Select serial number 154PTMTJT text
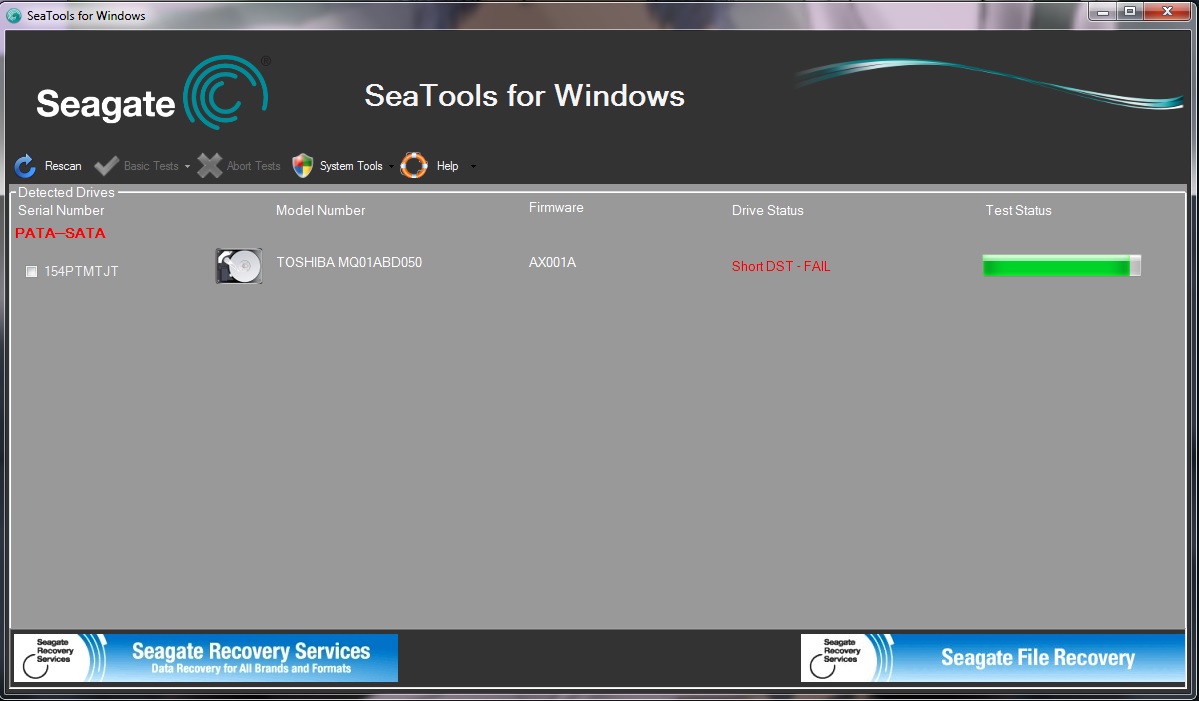Image resolution: width=1199 pixels, height=701 pixels. [81, 271]
